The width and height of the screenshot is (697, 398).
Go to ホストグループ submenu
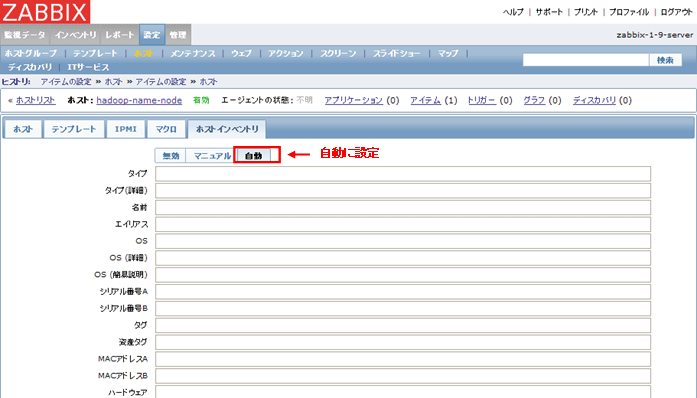coord(31,53)
